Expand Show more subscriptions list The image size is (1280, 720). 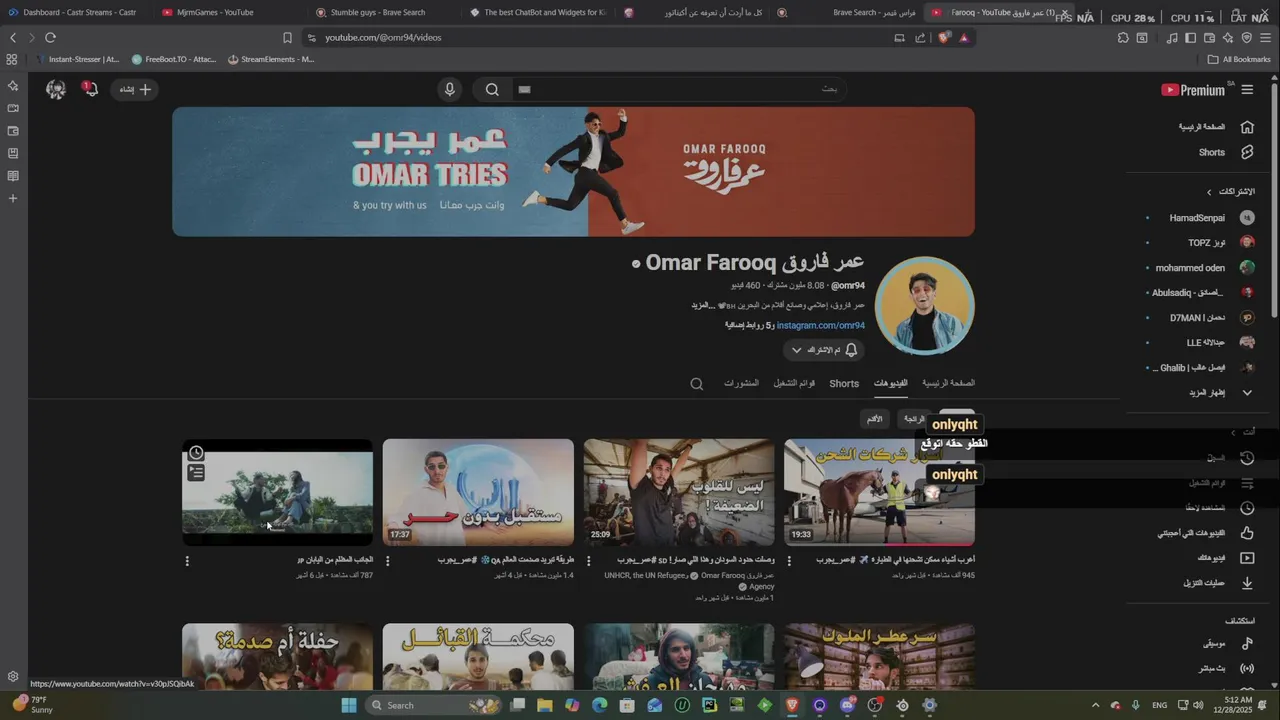click(1218, 393)
